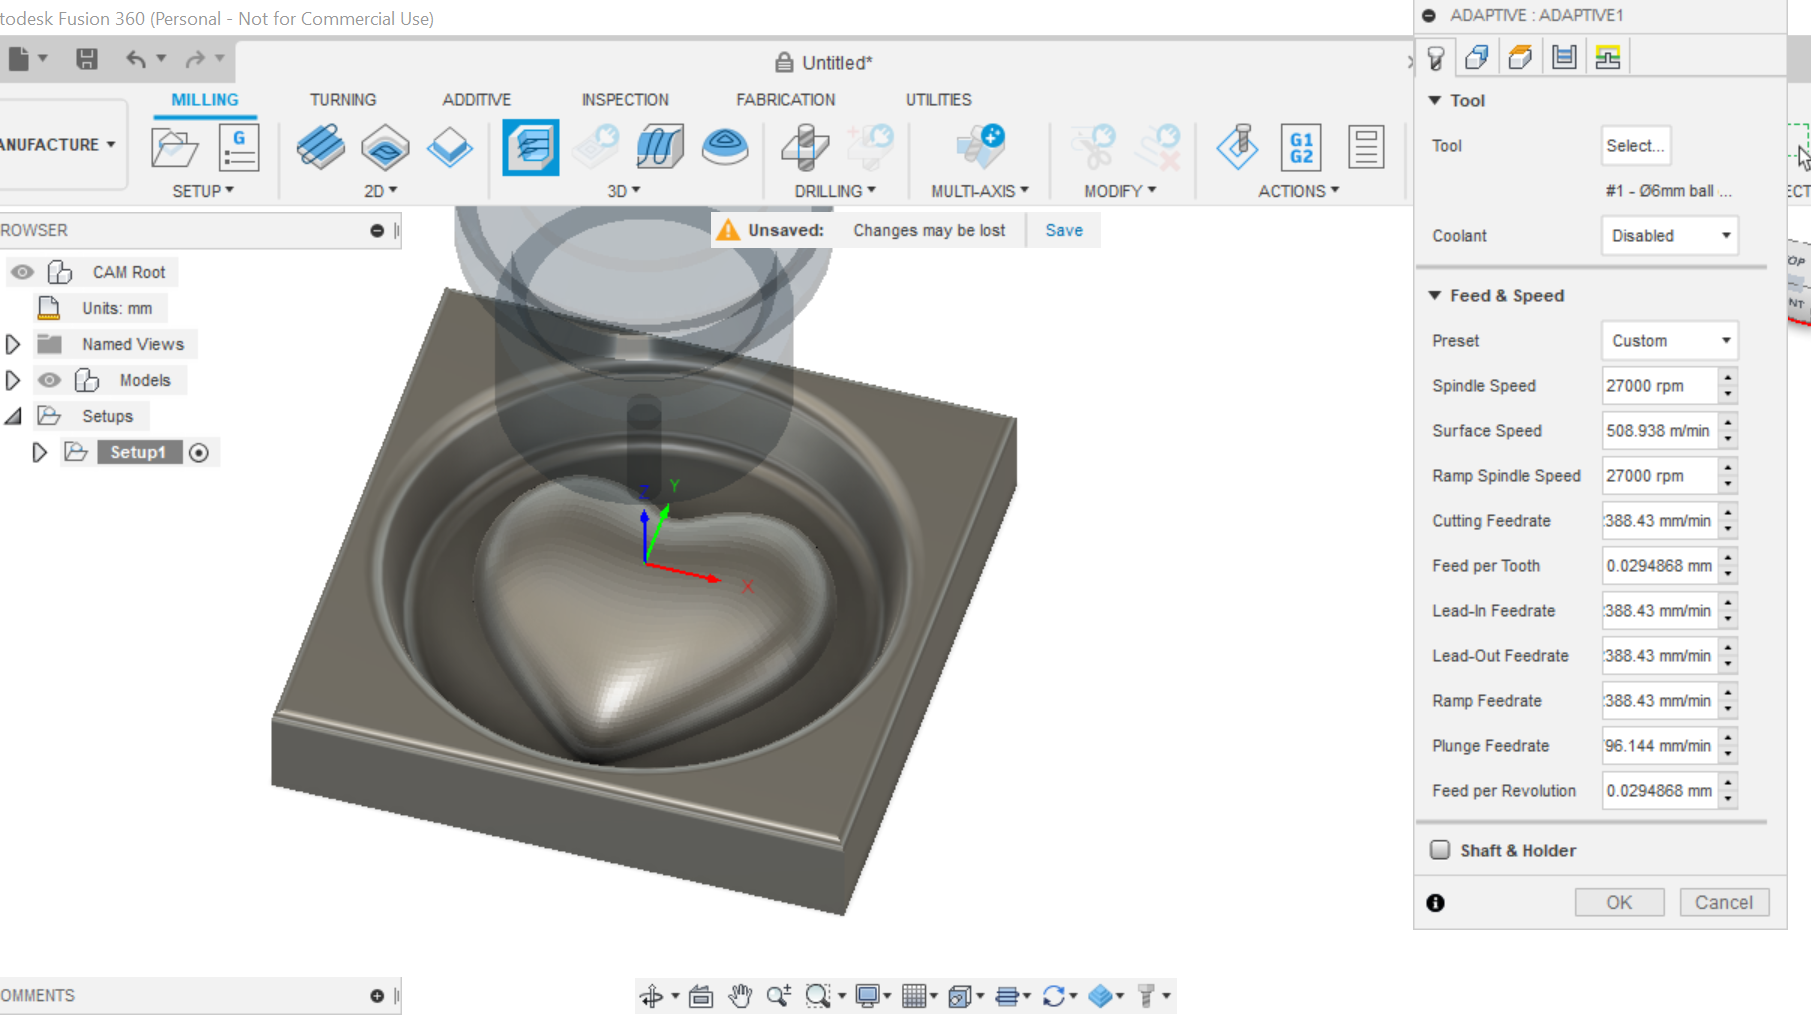The height and width of the screenshot is (1018, 1811).
Task: Open the Linking tab in Adaptive dialog
Action: point(1608,57)
